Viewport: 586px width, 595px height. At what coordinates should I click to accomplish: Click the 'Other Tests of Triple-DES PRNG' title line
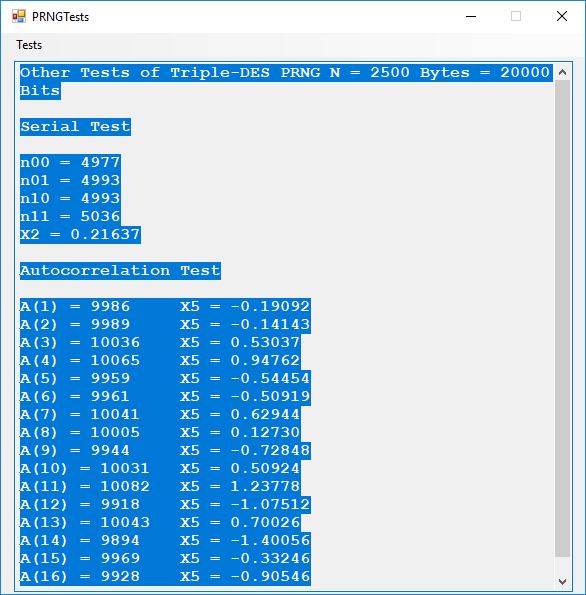(285, 72)
